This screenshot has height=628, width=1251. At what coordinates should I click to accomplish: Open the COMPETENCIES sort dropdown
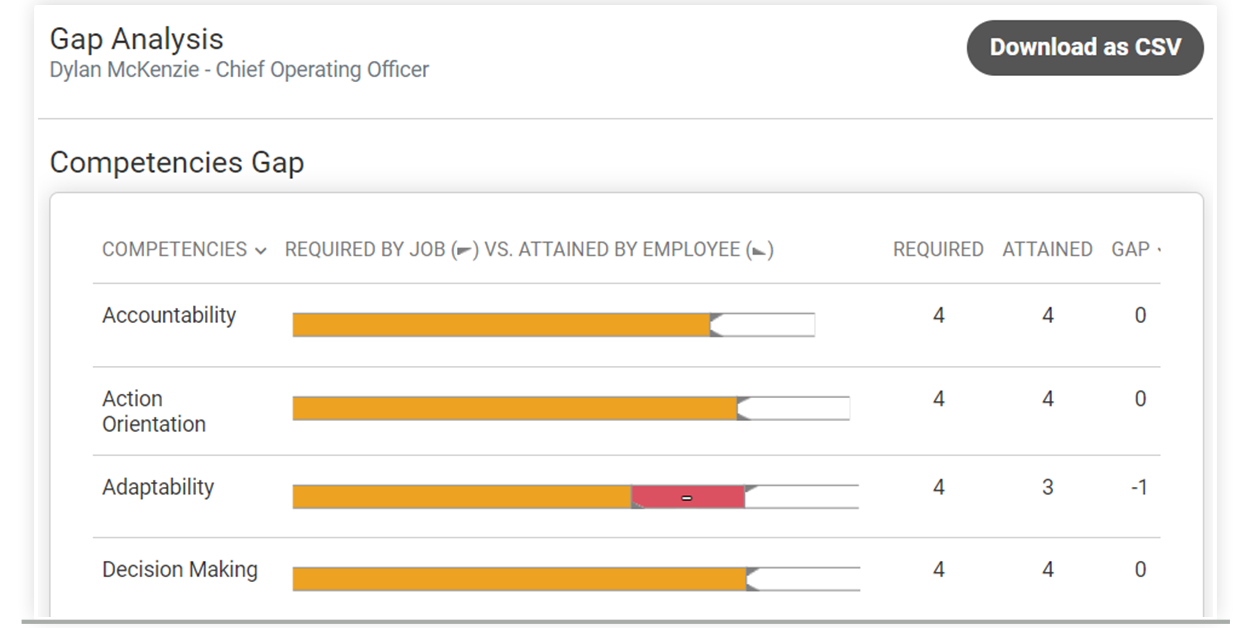click(x=261, y=249)
